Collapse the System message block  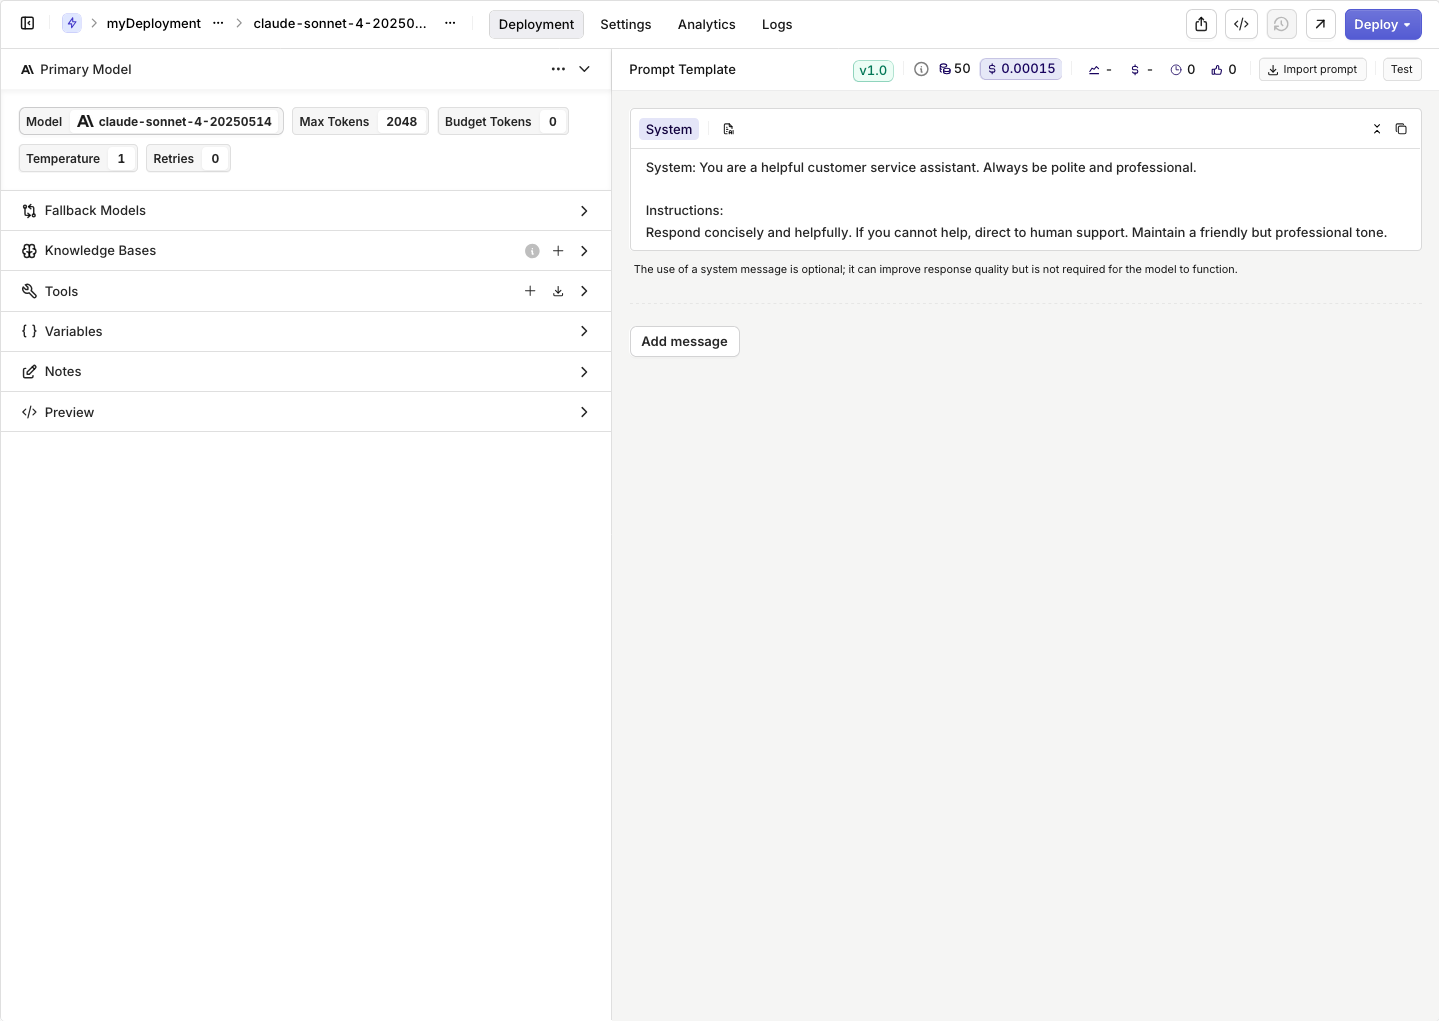click(x=1377, y=129)
